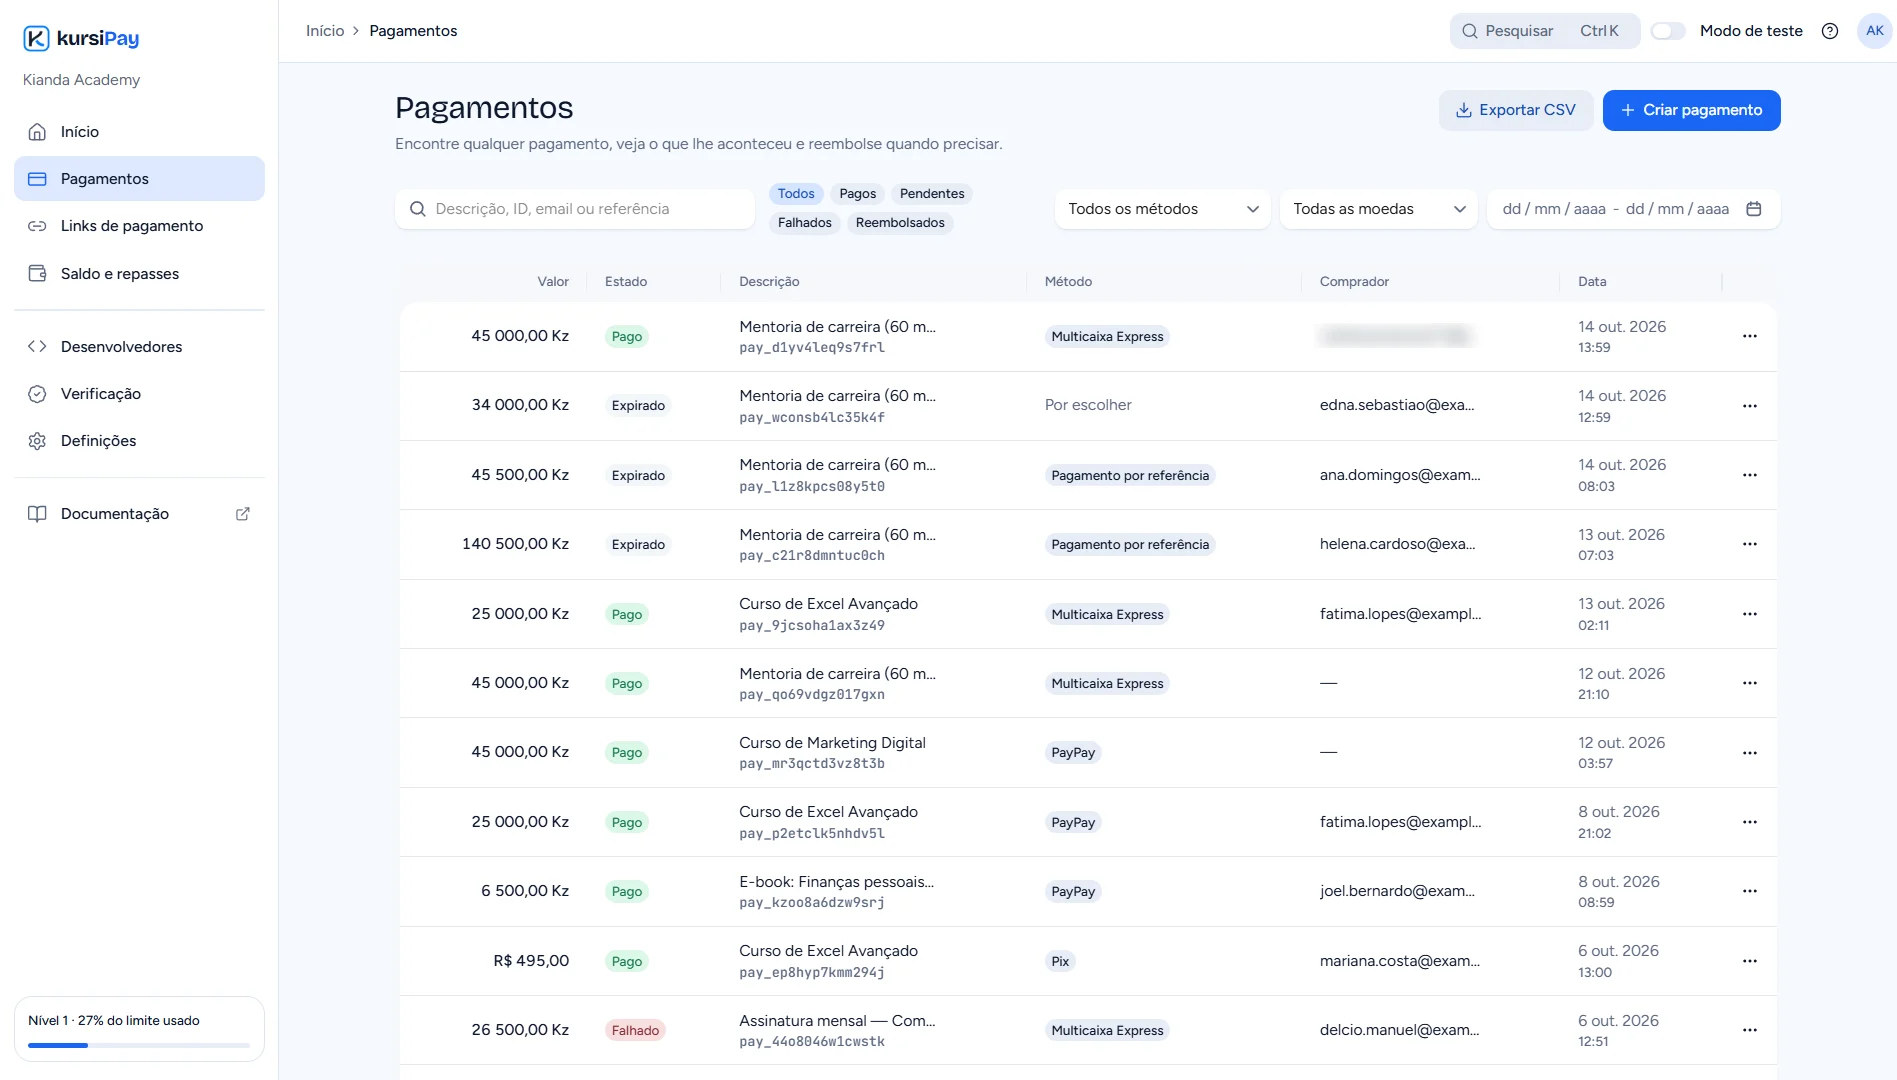This screenshot has width=1897, height=1080.
Task: Open actions menu for pay_d1yv4leq9s7frl row
Action: coord(1749,337)
